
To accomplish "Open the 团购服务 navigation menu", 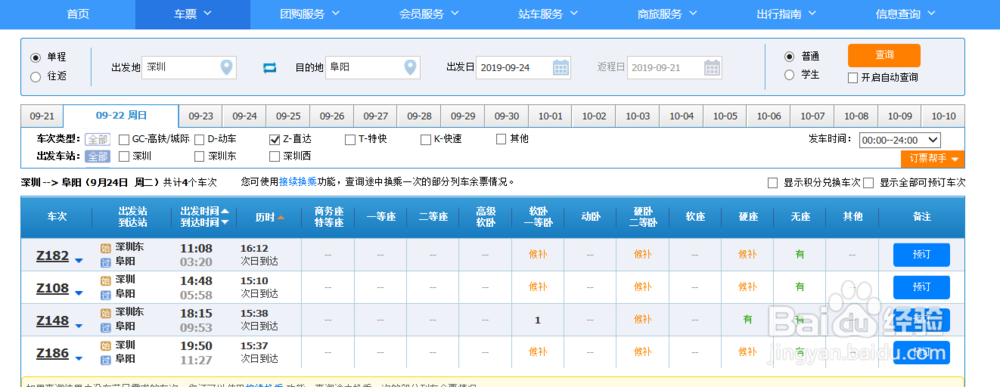I will click(x=310, y=14).
